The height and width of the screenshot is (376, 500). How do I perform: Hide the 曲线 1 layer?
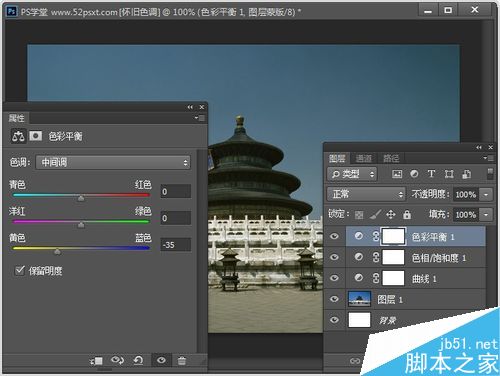point(334,278)
